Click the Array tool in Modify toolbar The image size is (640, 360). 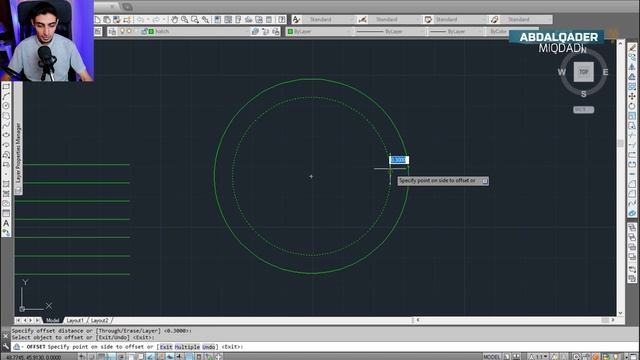(x=632, y=87)
